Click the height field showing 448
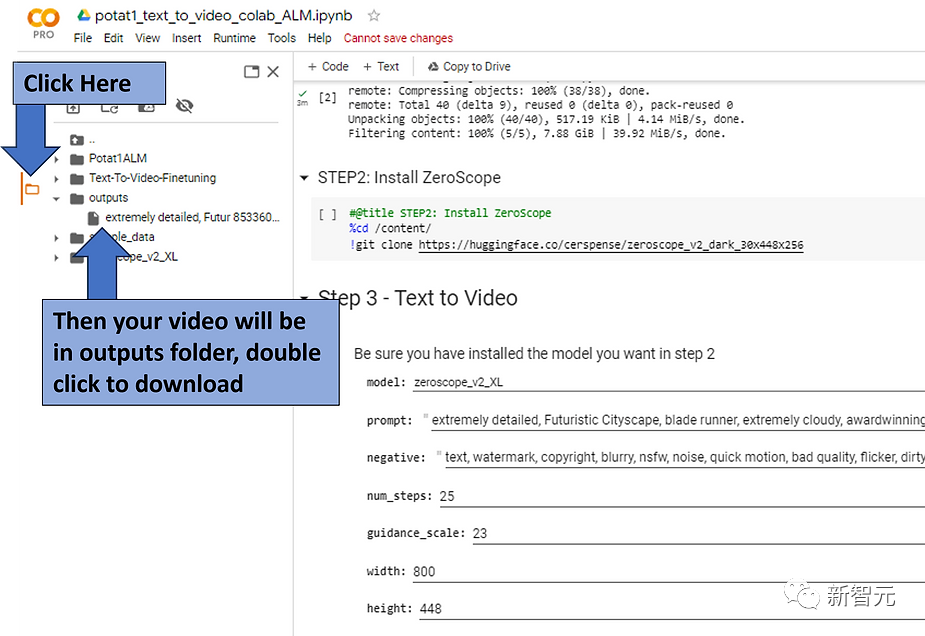The height and width of the screenshot is (636, 925). 672,609
